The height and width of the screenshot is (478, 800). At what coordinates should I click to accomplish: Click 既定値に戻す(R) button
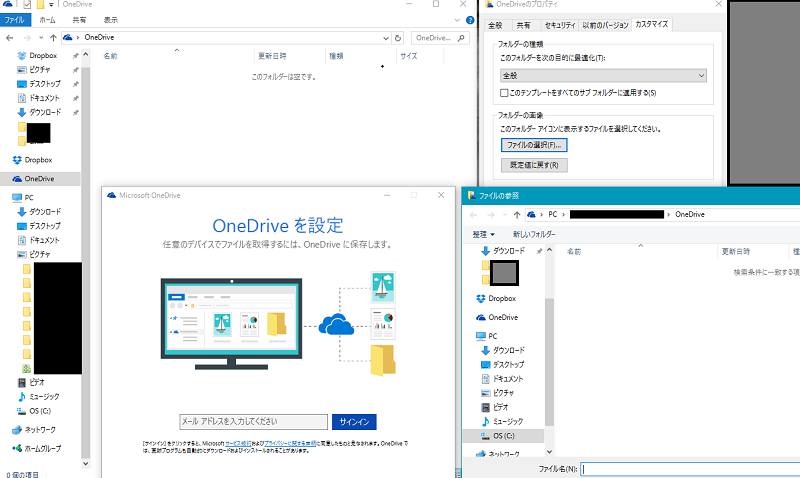(x=534, y=165)
